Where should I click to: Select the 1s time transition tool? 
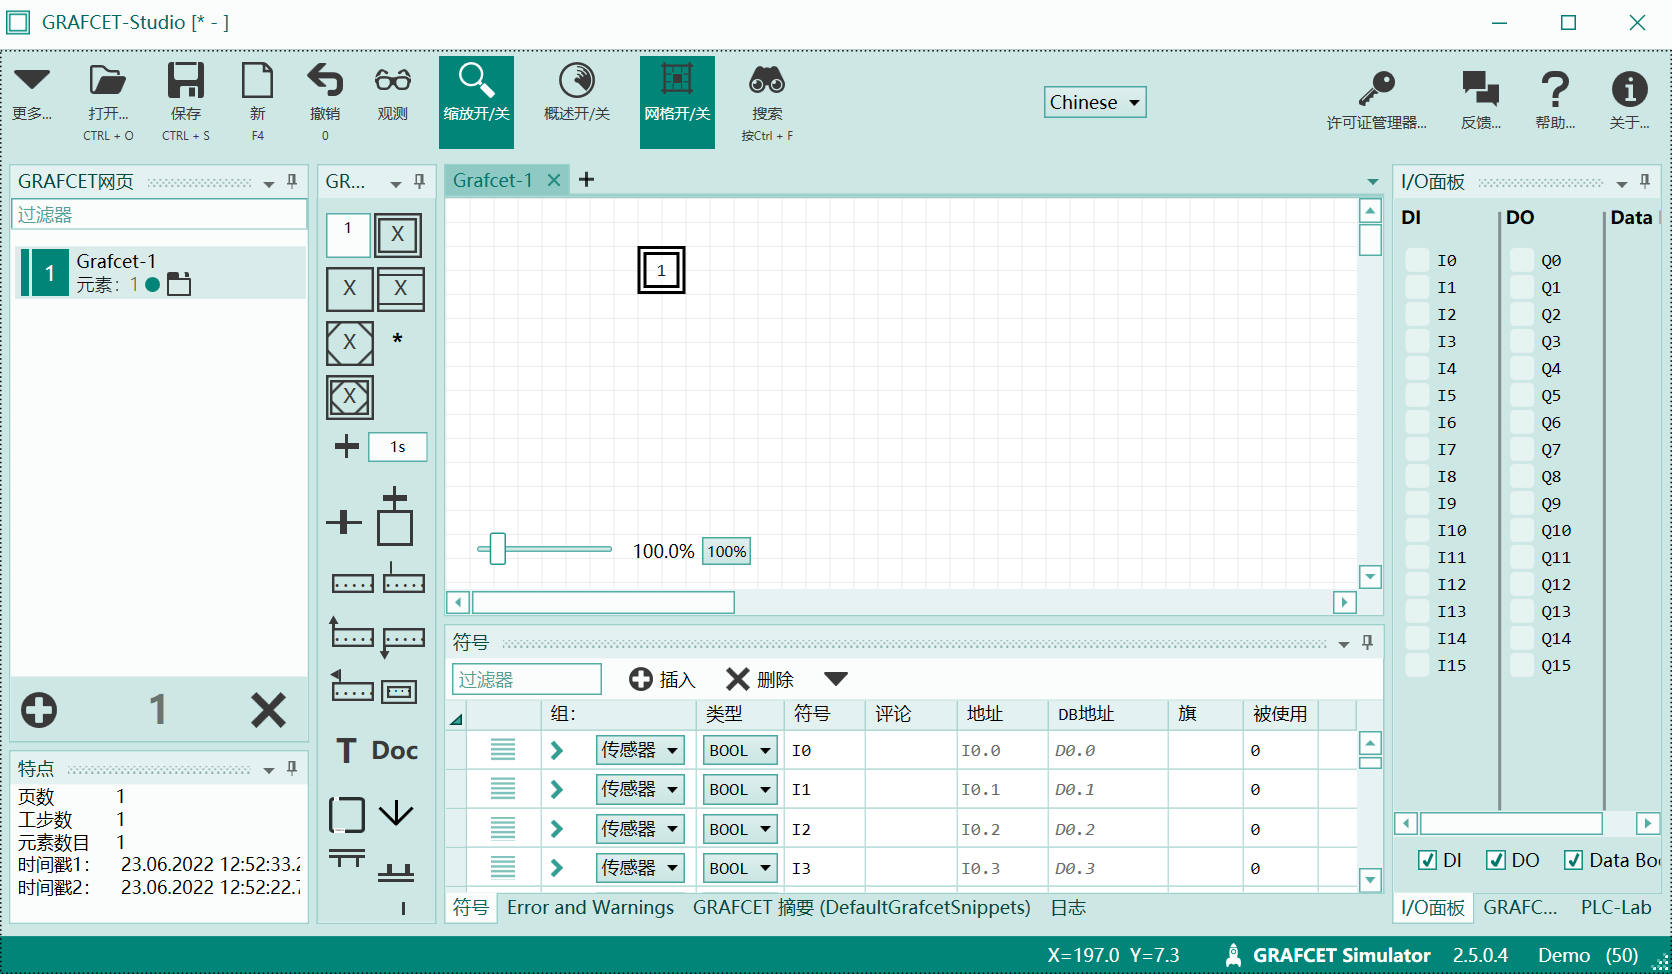click(398, 447)
